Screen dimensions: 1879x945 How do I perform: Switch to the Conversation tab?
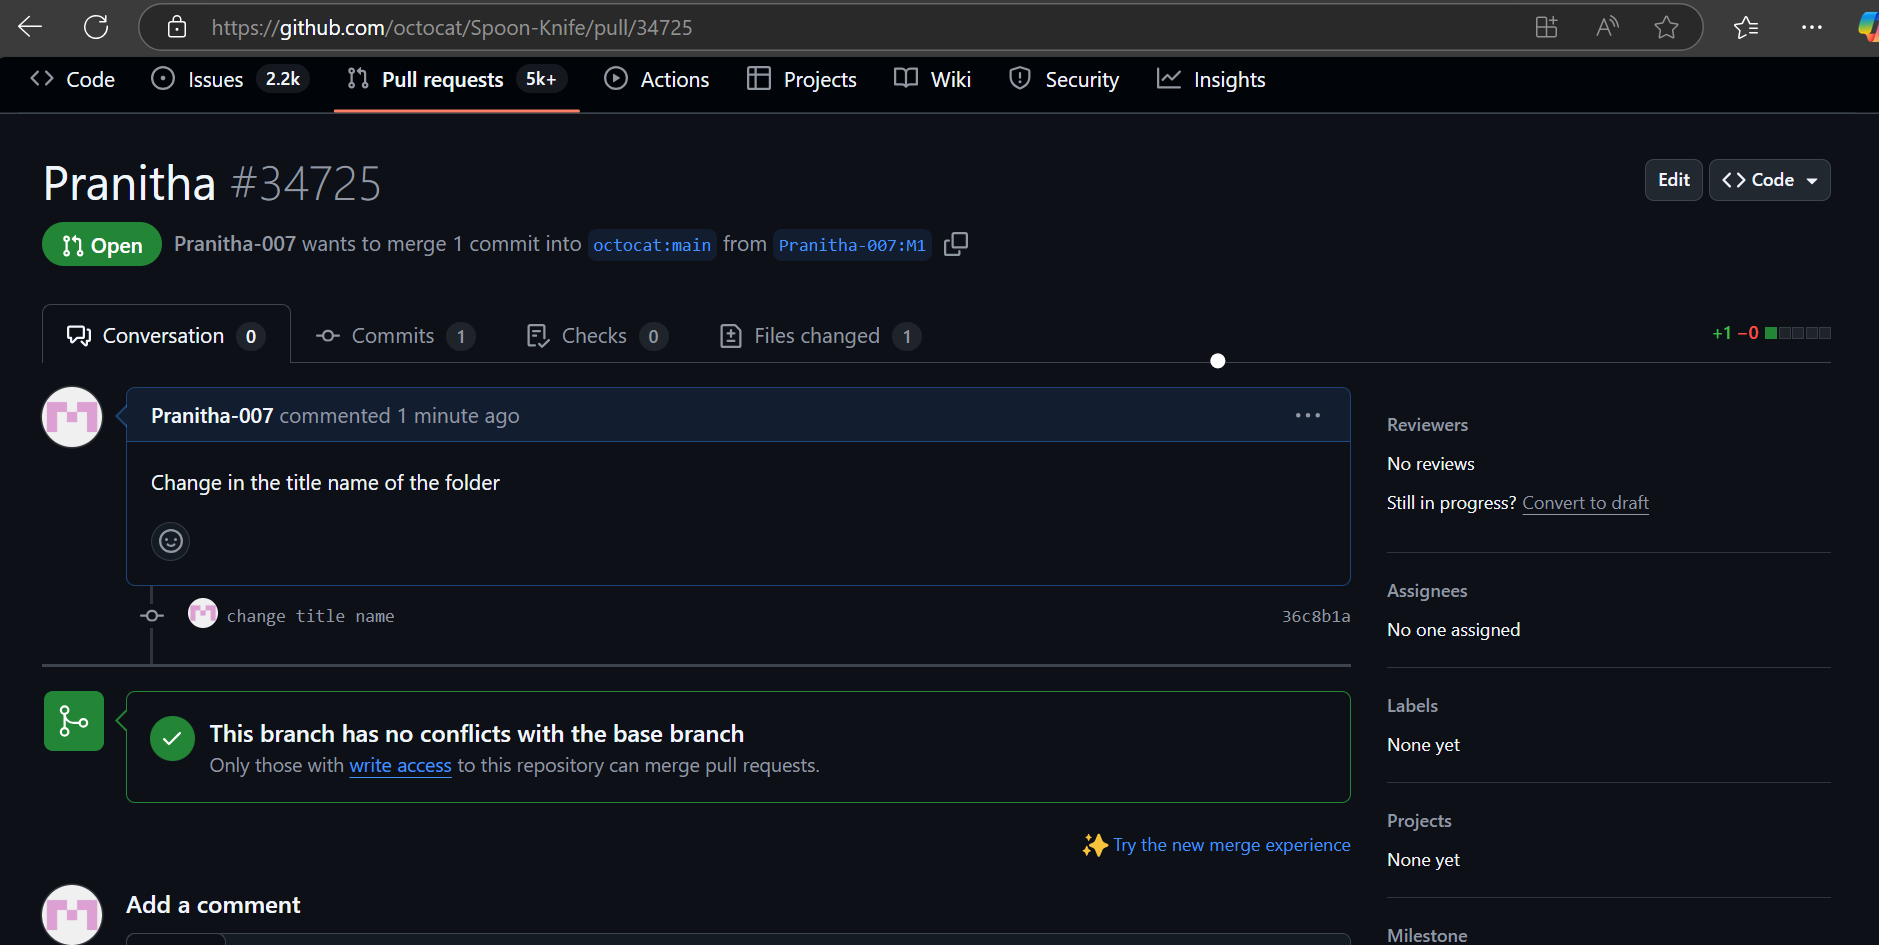(x=166, y=336)
